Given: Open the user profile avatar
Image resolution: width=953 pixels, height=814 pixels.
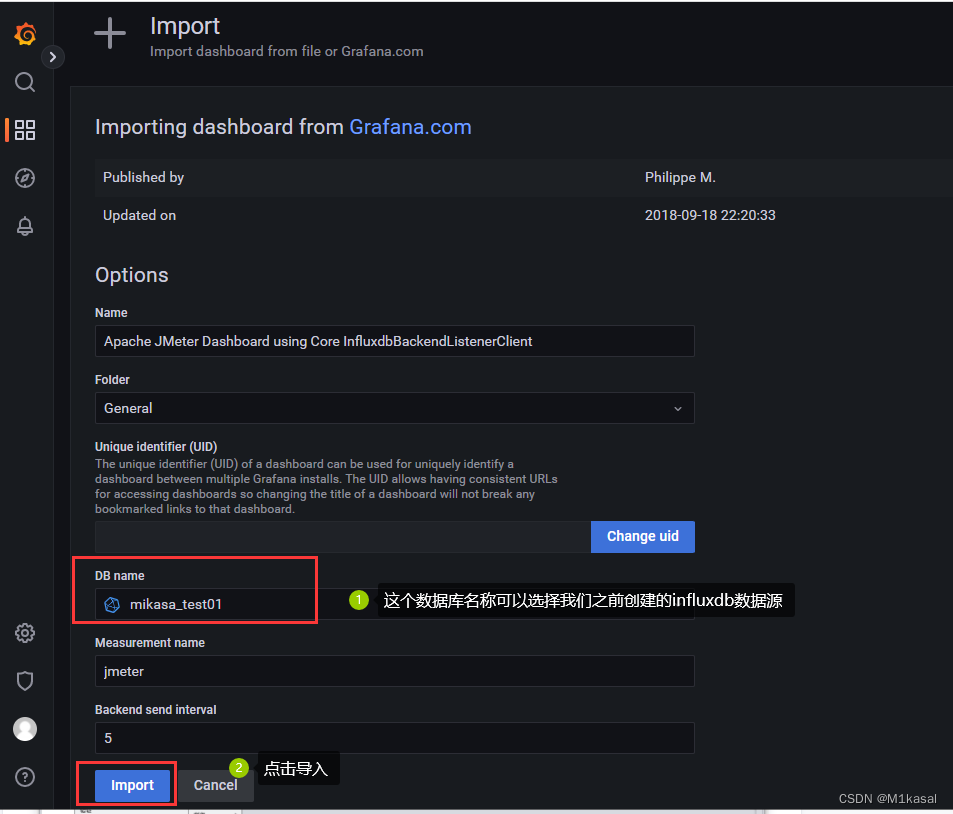Looking at the screenshot, I should coord(25,729).
